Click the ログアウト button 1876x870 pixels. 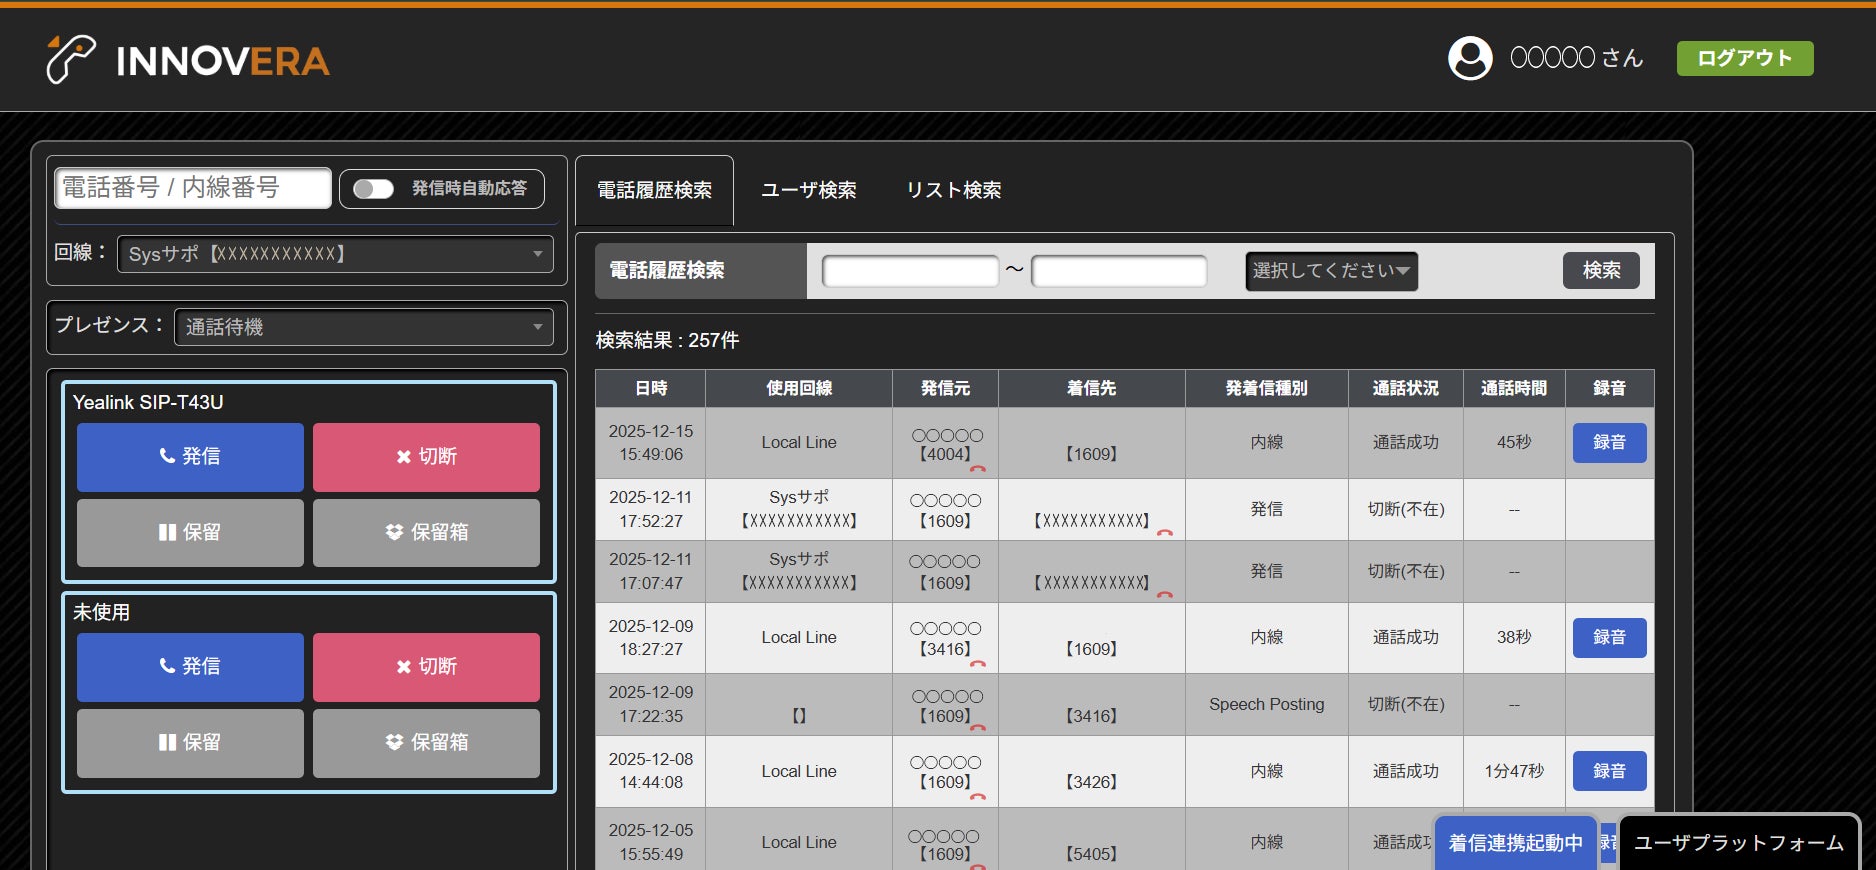(1745, 58)
